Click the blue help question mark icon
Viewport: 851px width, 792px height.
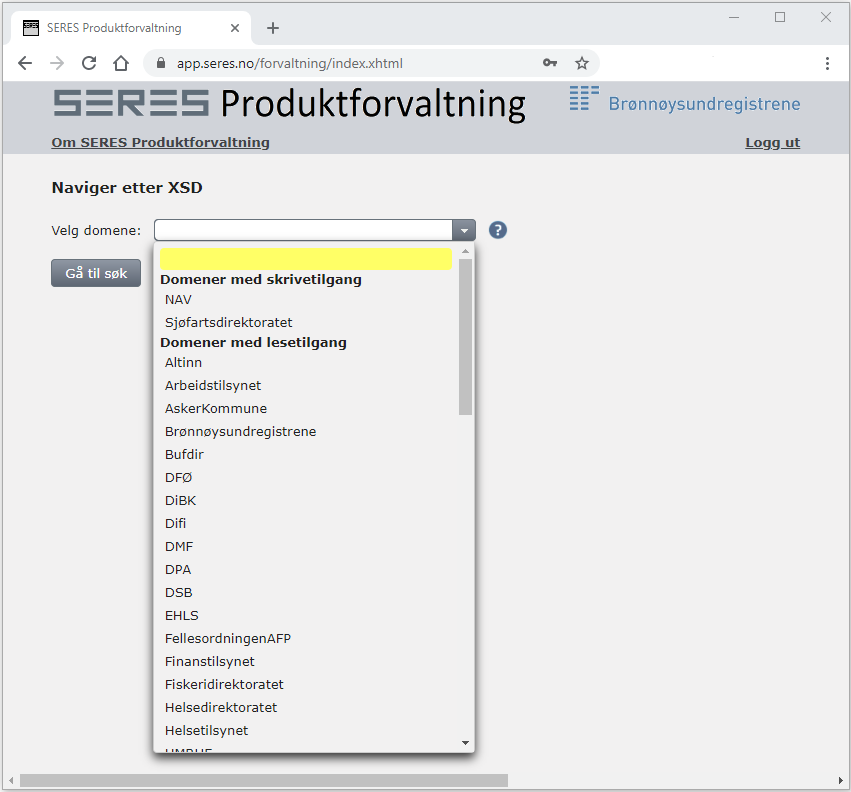pyautogui.click(x=498, y=230)
